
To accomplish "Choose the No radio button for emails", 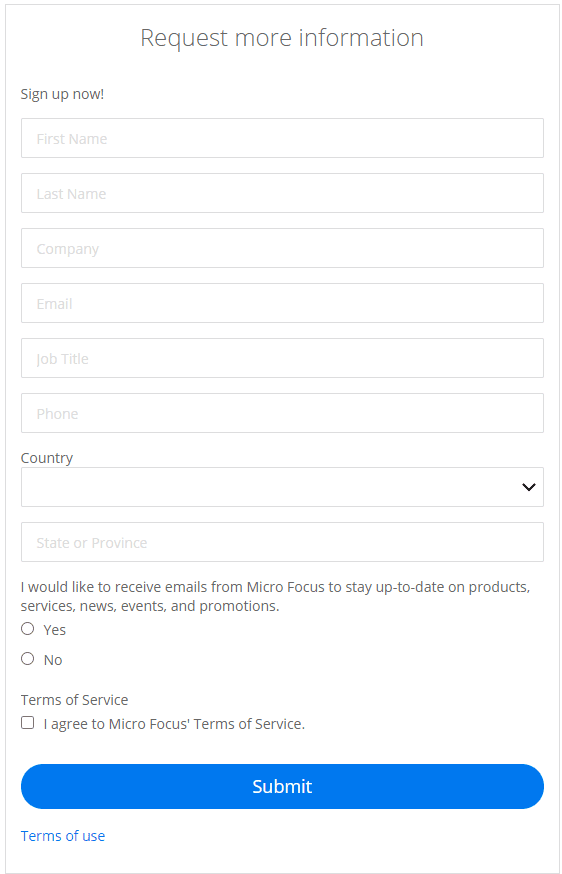I will 27,659.
